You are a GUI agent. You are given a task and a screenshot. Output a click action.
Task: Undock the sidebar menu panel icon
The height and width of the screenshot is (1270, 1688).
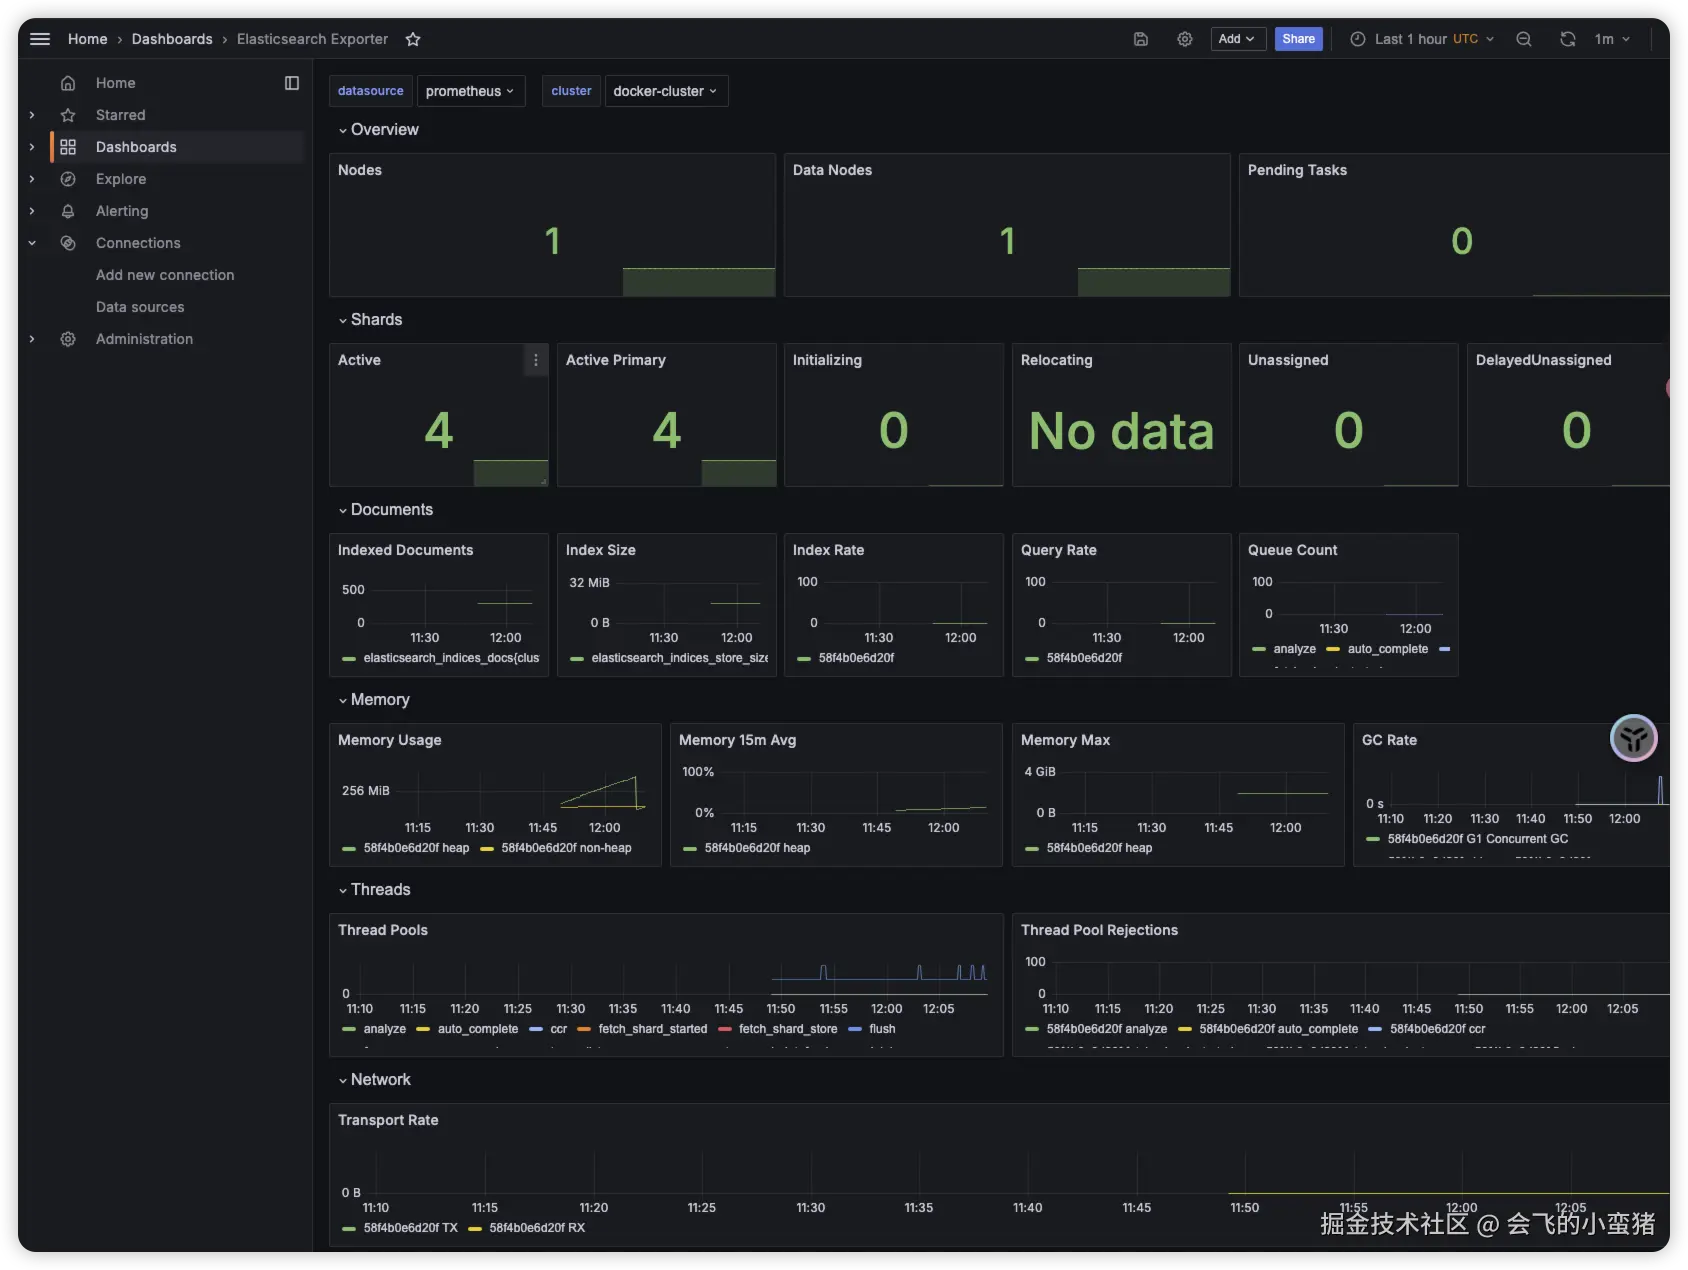click(x=292, y=83)
